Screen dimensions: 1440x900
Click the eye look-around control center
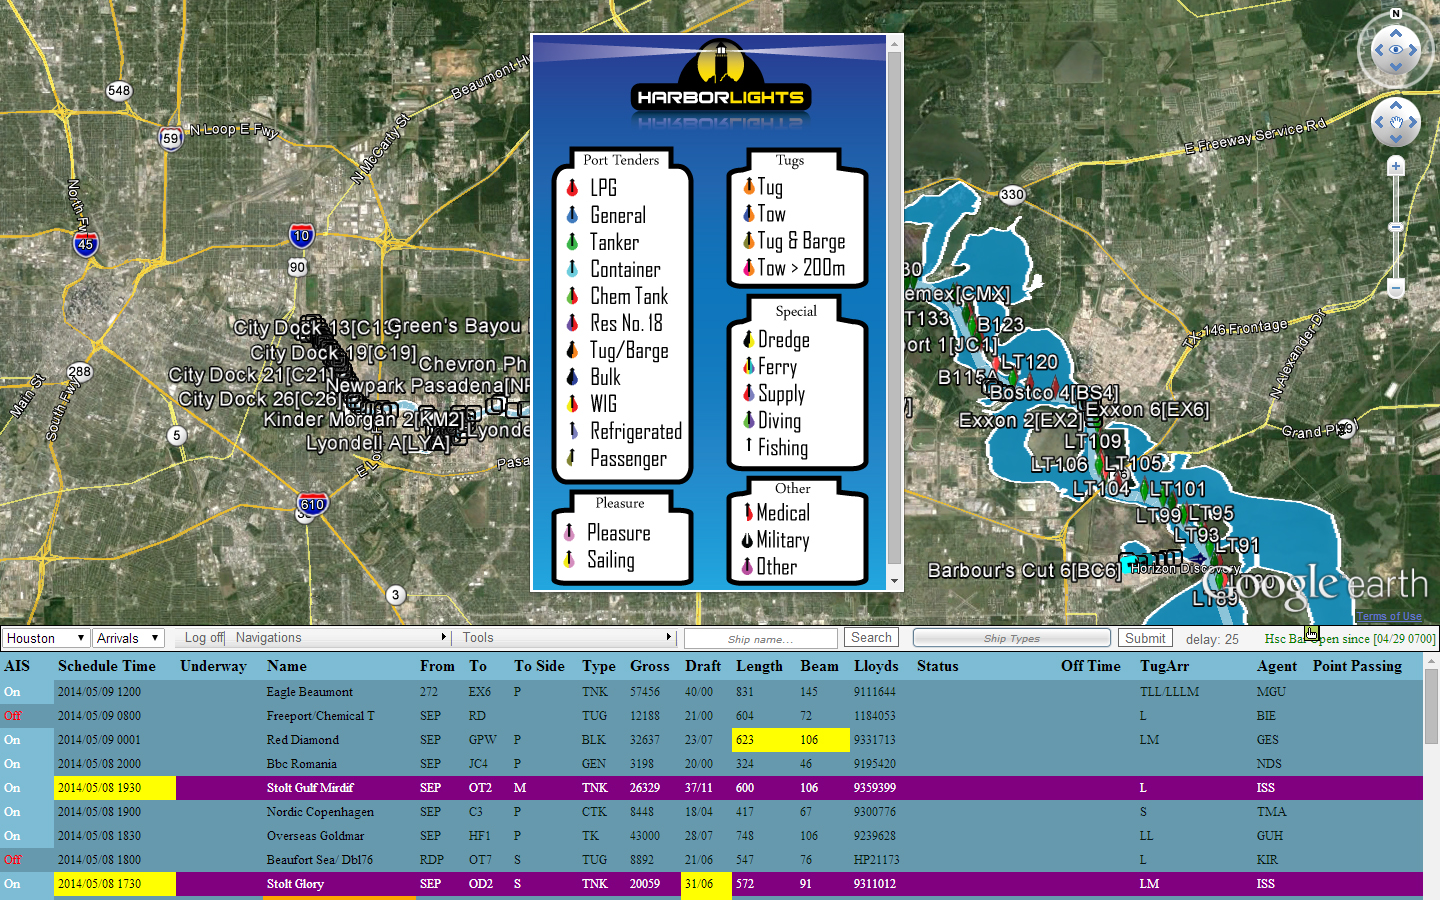pos(1396,49)
